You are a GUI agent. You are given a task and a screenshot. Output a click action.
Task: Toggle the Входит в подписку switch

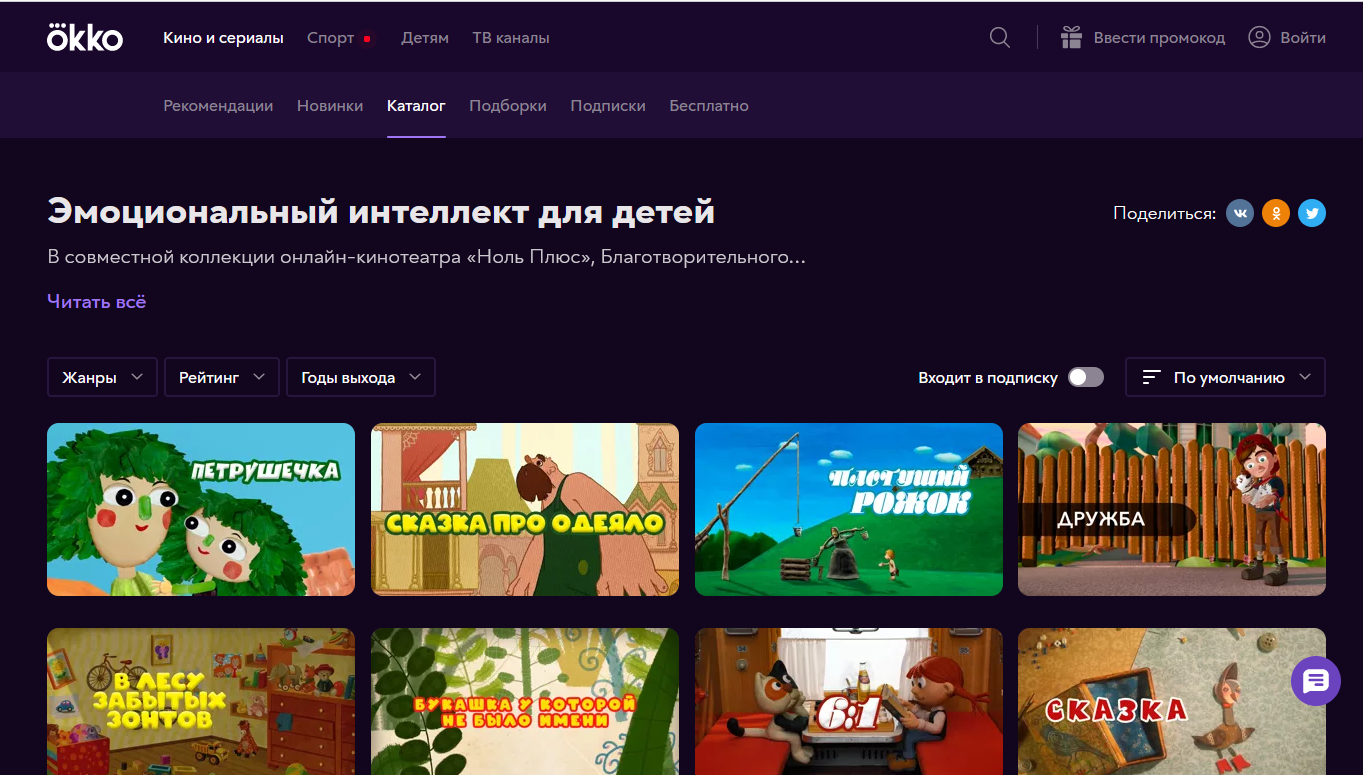point(1086,377)
